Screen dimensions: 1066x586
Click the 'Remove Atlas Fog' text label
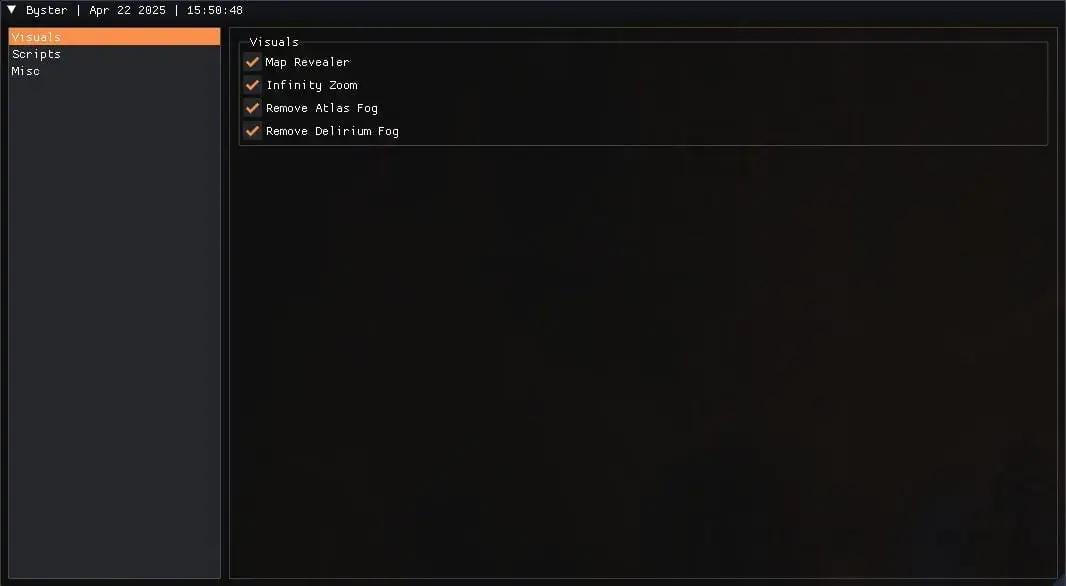(322, 108)
